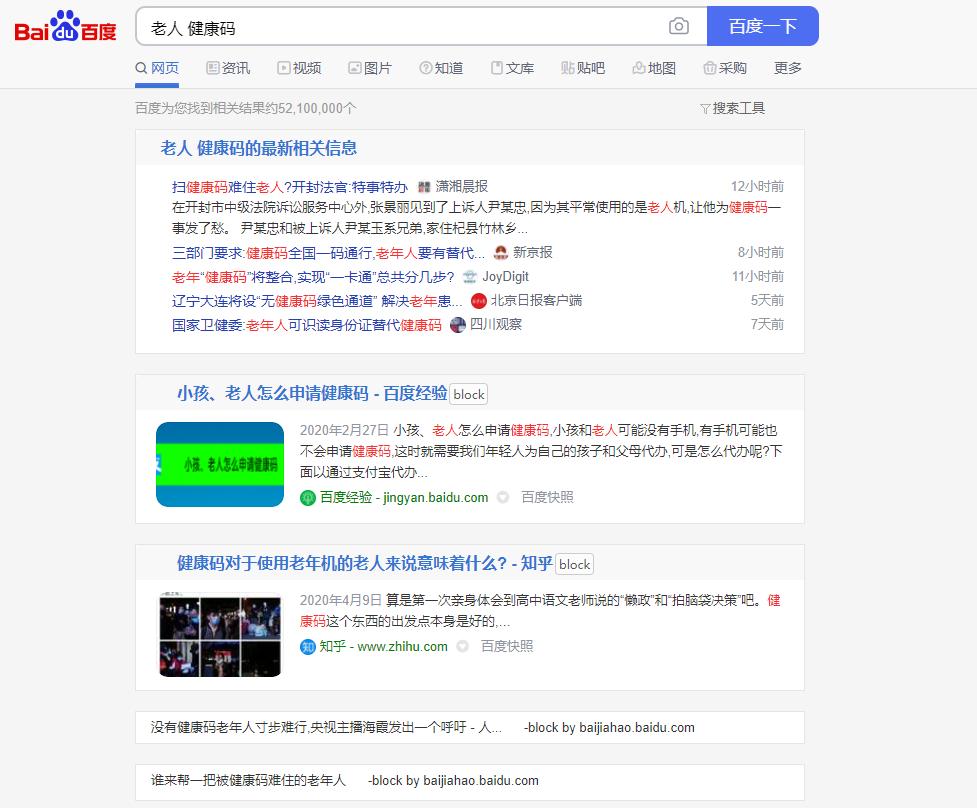This screenshot has height=808, width=977.
Task: Select the 知道 search category icon
Action: point(428,68)
